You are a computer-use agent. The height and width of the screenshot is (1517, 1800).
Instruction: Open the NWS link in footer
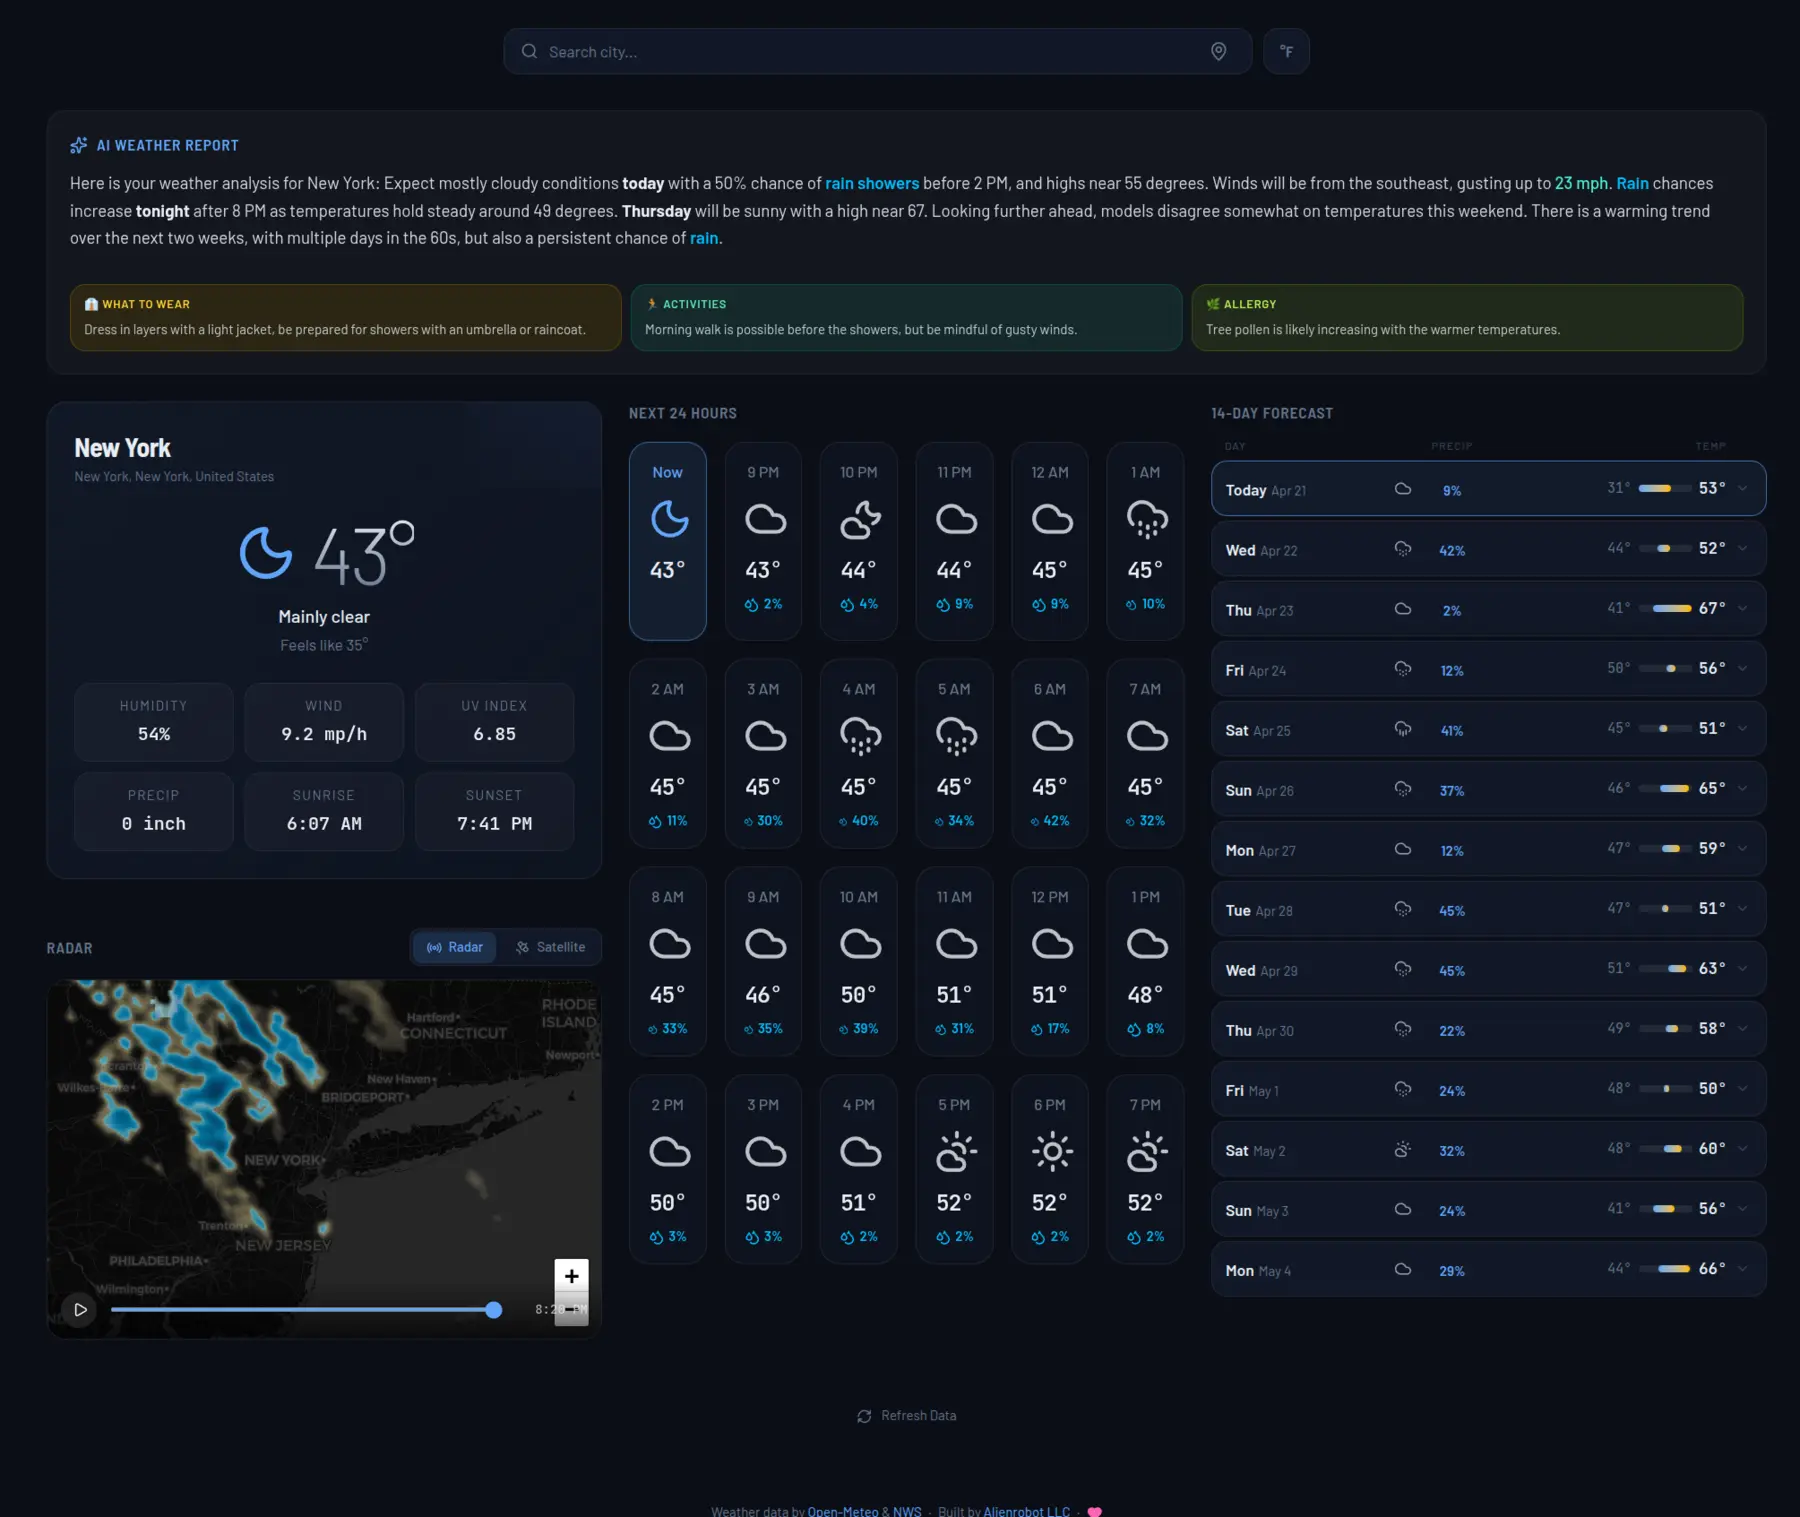(x=907, y=1510)
